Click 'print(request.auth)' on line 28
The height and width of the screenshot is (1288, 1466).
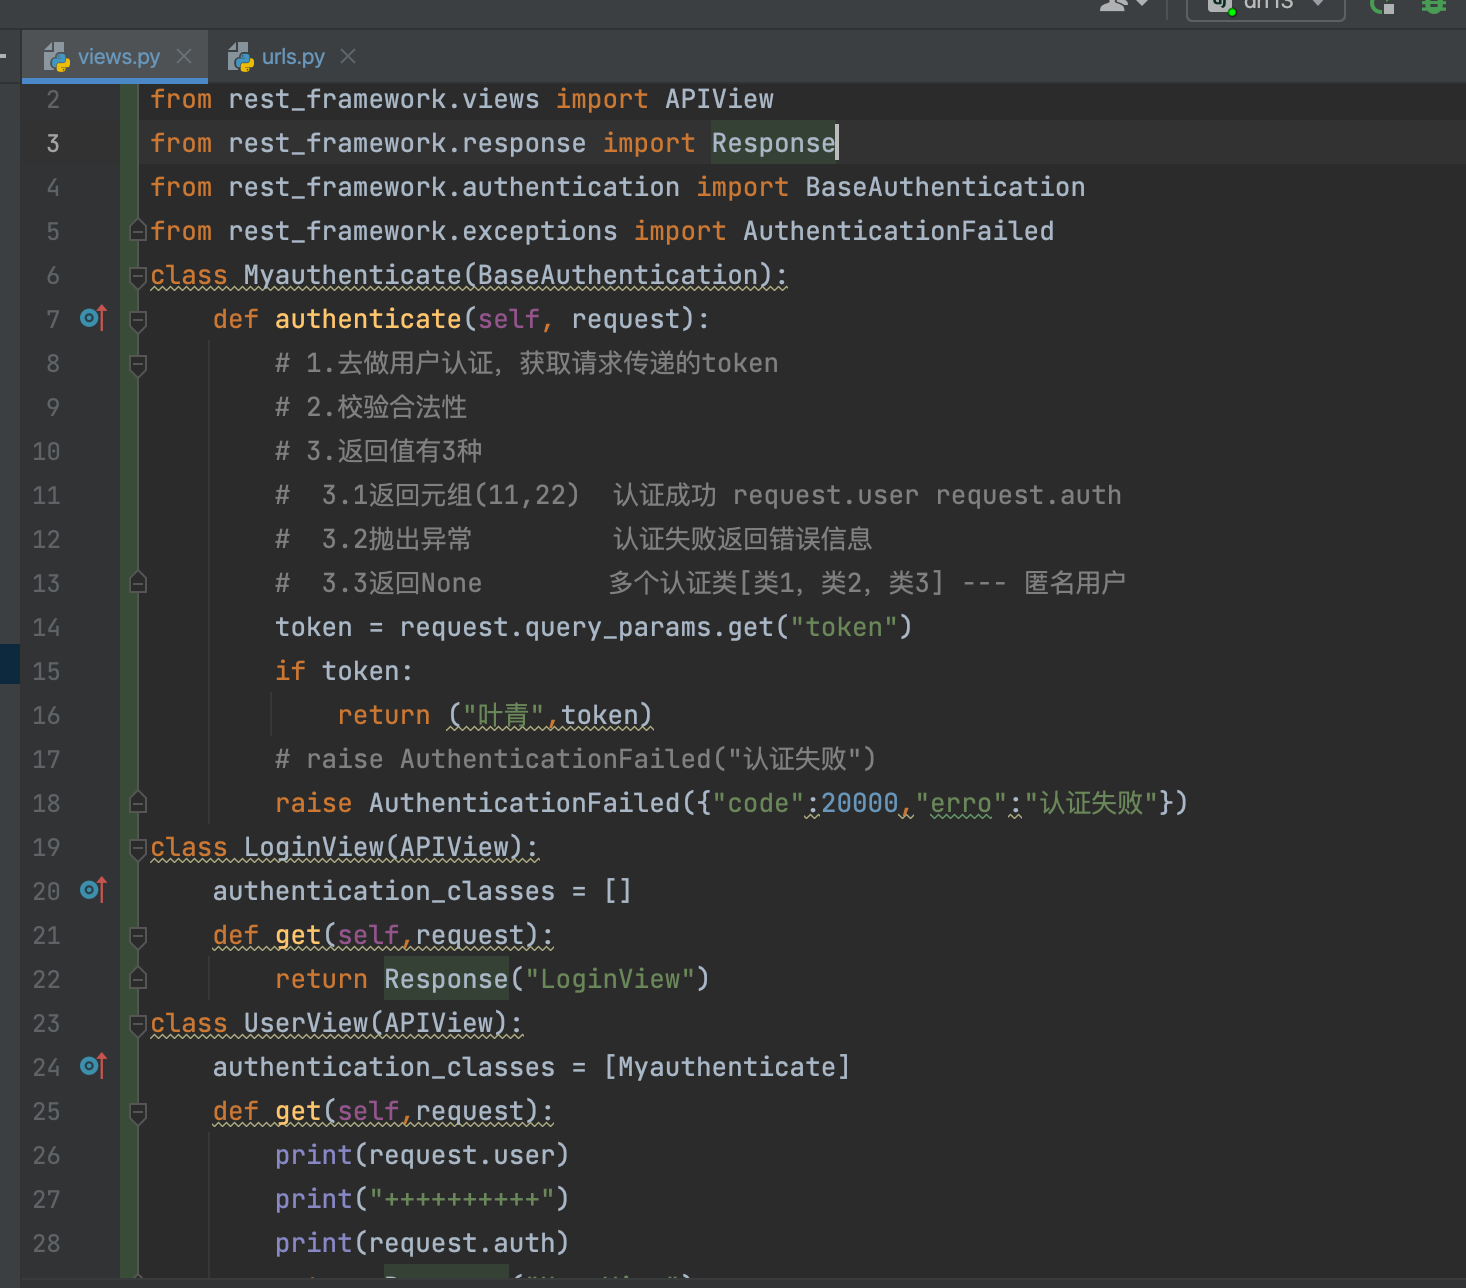pos(422,1243)
